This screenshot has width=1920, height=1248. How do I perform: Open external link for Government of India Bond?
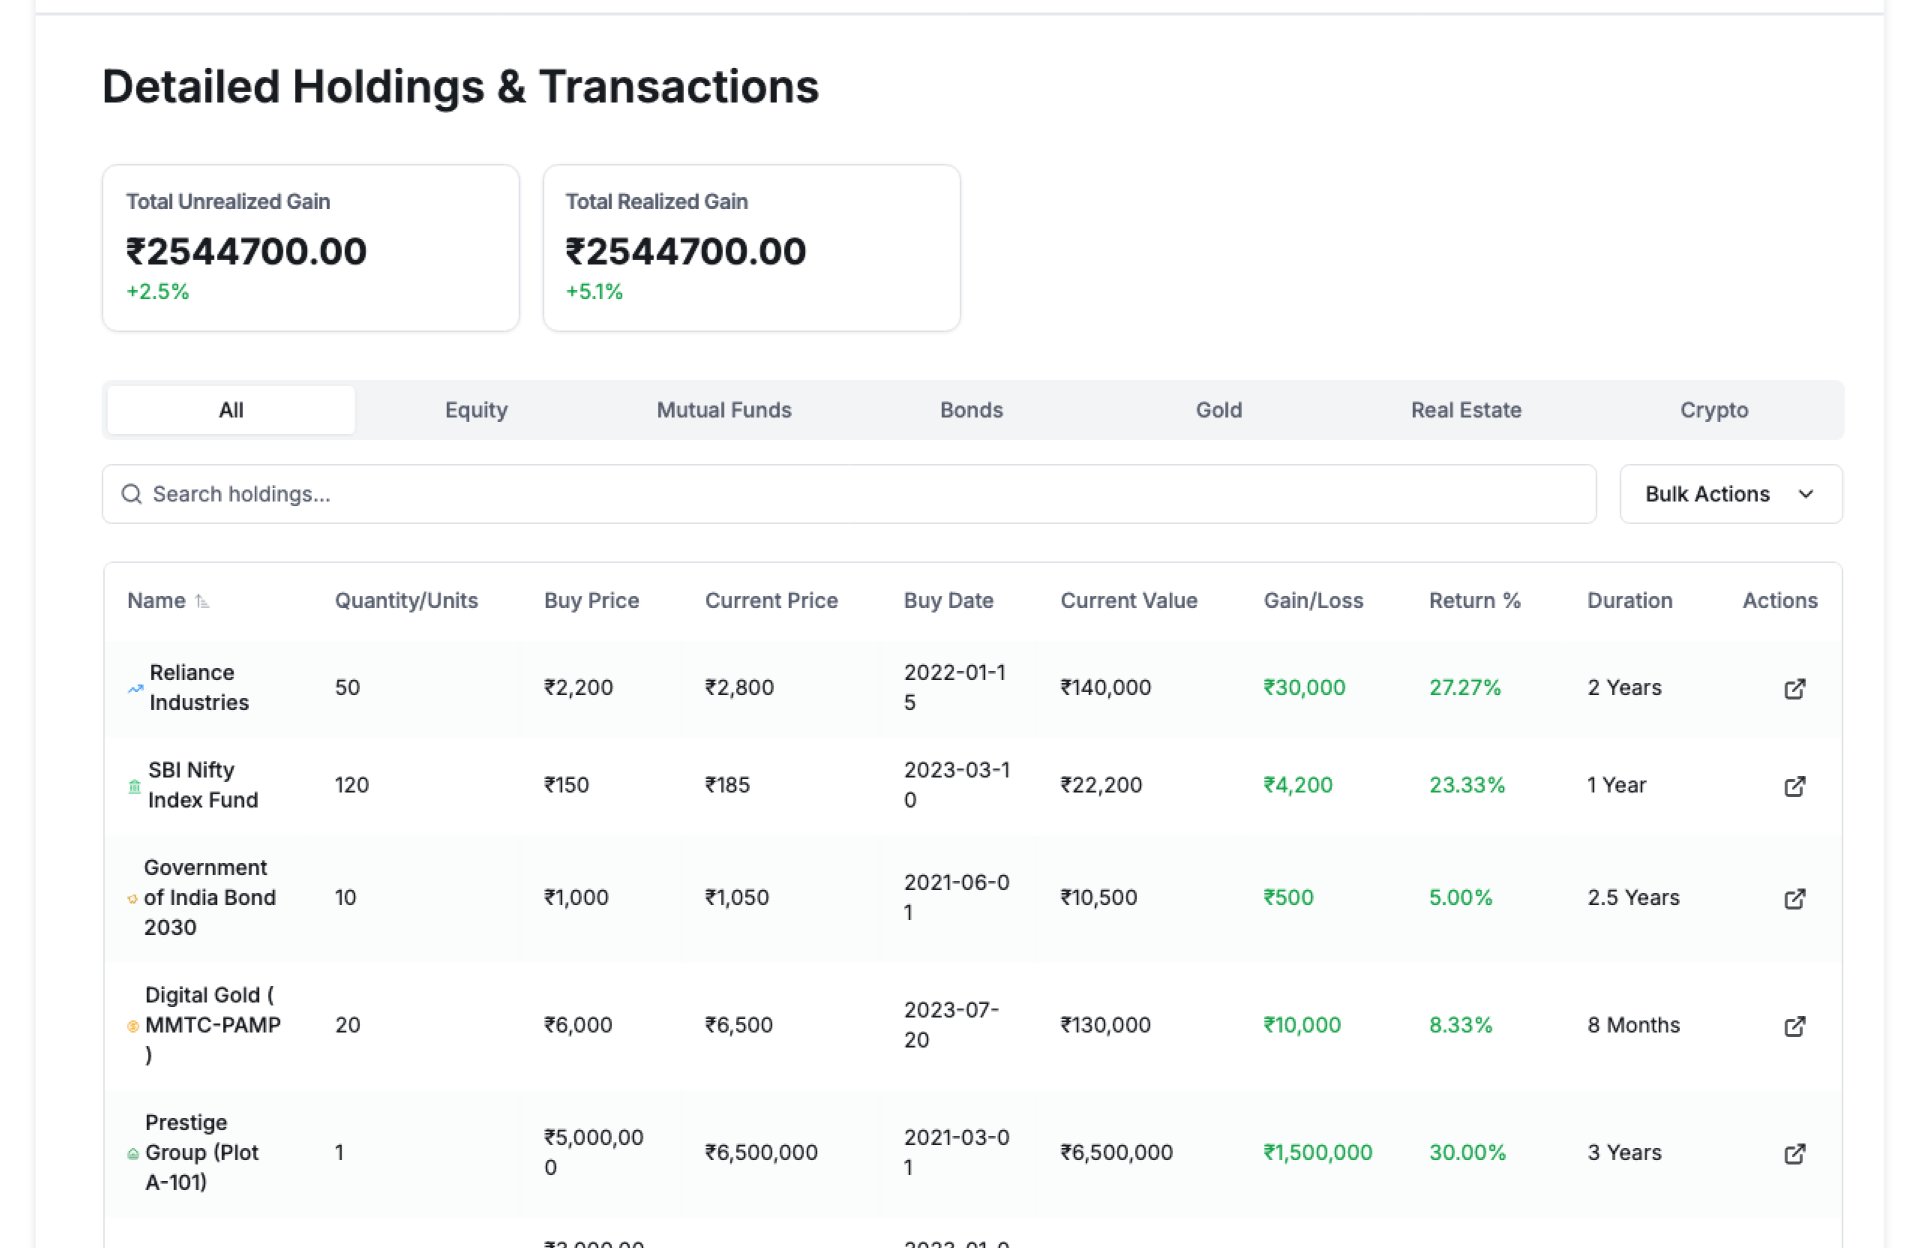click(x=1794, y=898)
